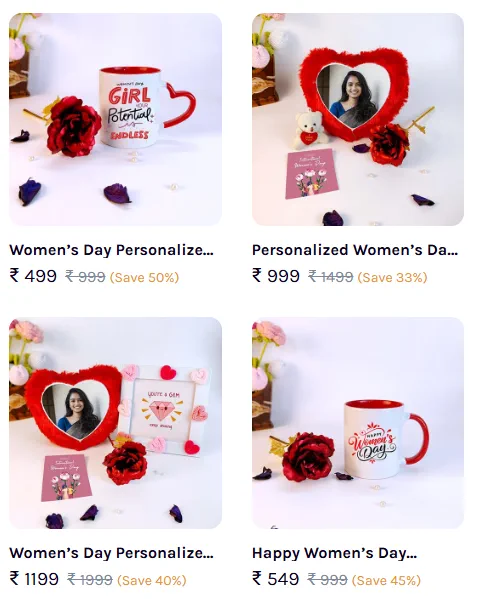Open the Happy Women's Day mug image
The width and height of the screenshot is (480, 599).
coord(358,423)
